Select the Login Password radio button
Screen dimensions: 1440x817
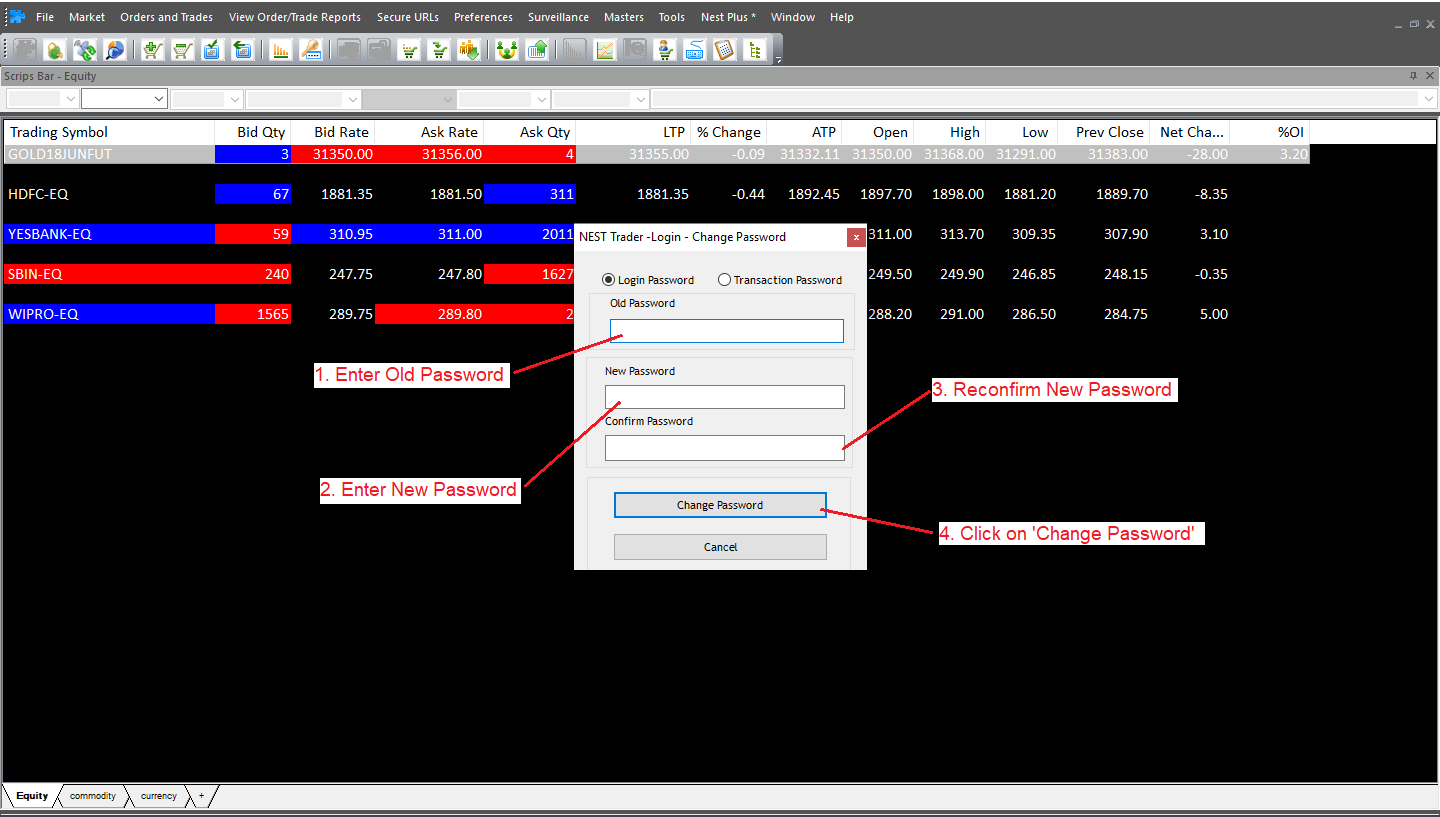609,280
